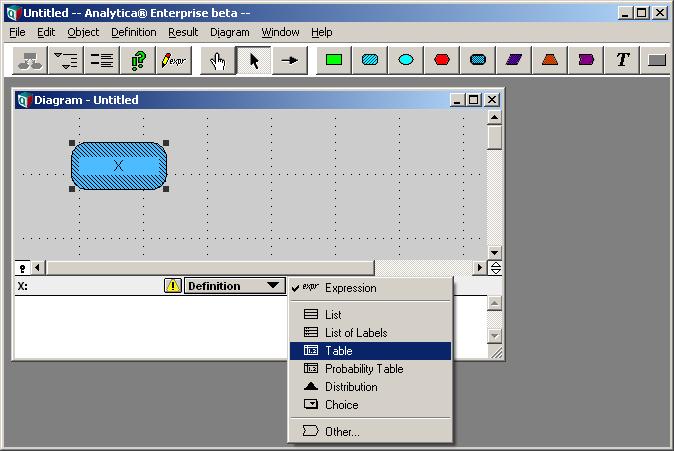Pick the green rectangle decision node
The image size is (674, 451).
(334, 61)
